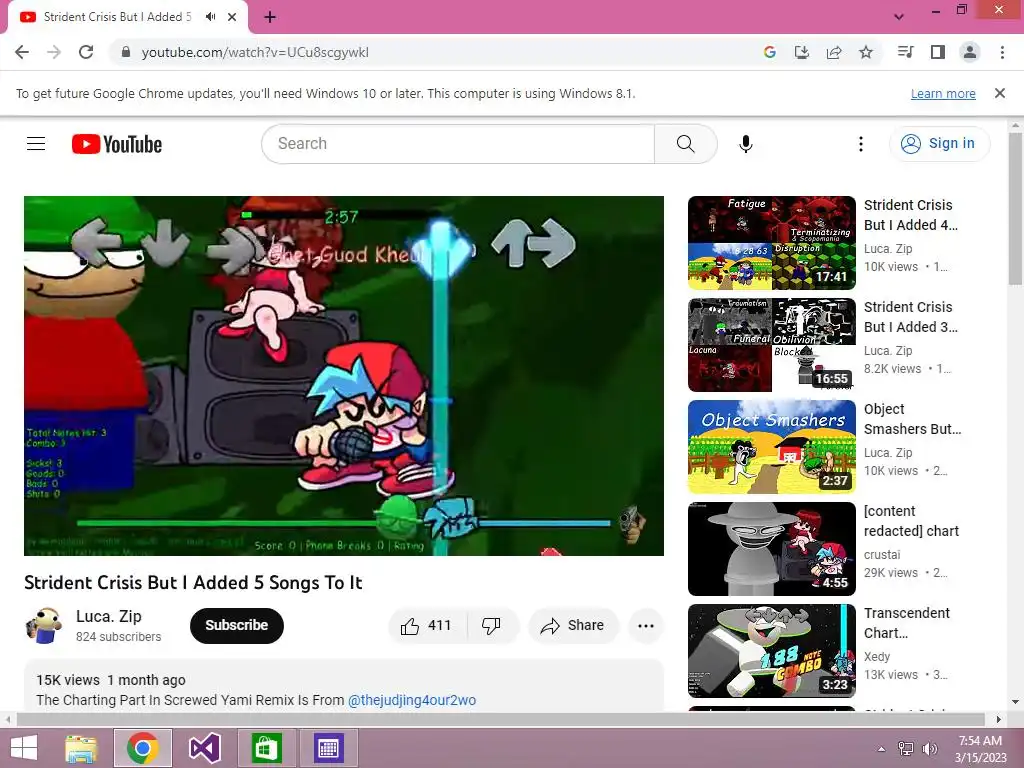Open more actions menu beside Share

[646, 626]
